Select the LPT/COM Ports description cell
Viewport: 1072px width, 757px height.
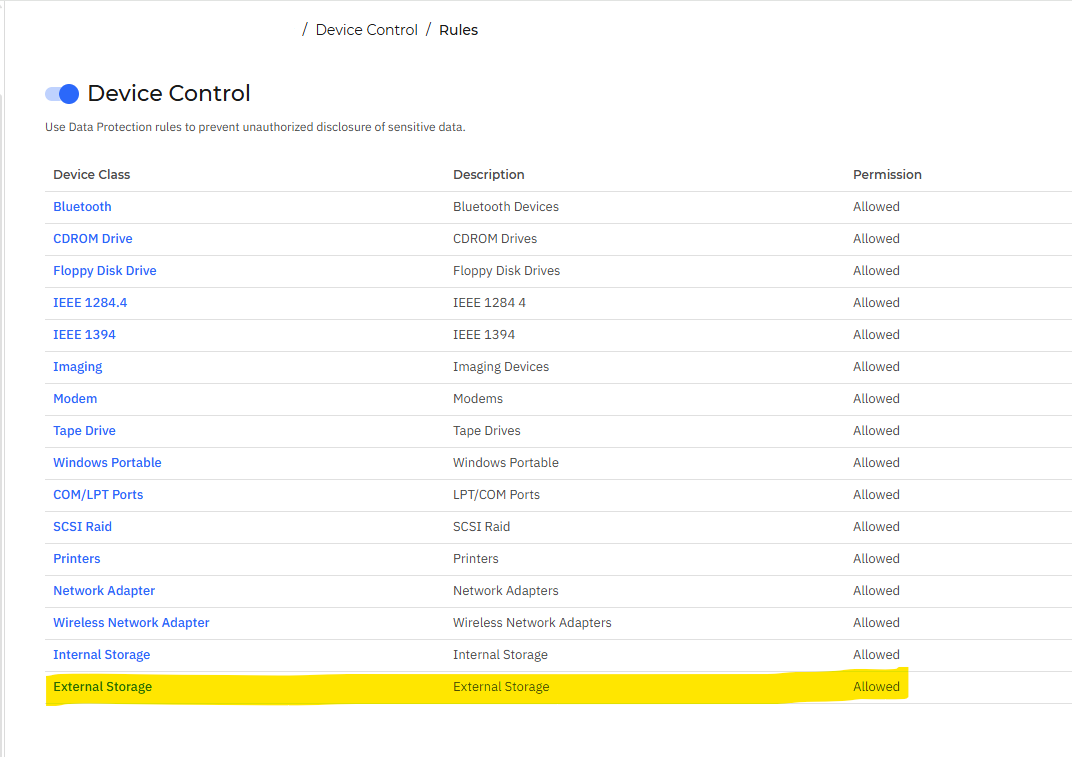click(x=496, y=494)
